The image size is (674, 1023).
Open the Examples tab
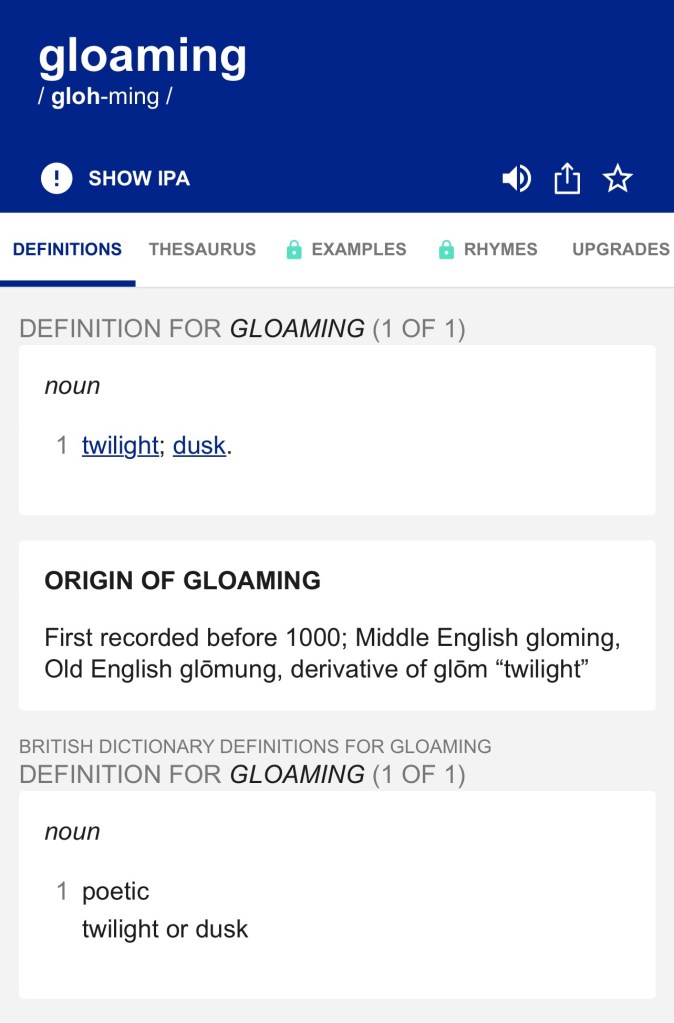[x=358, y=250]
